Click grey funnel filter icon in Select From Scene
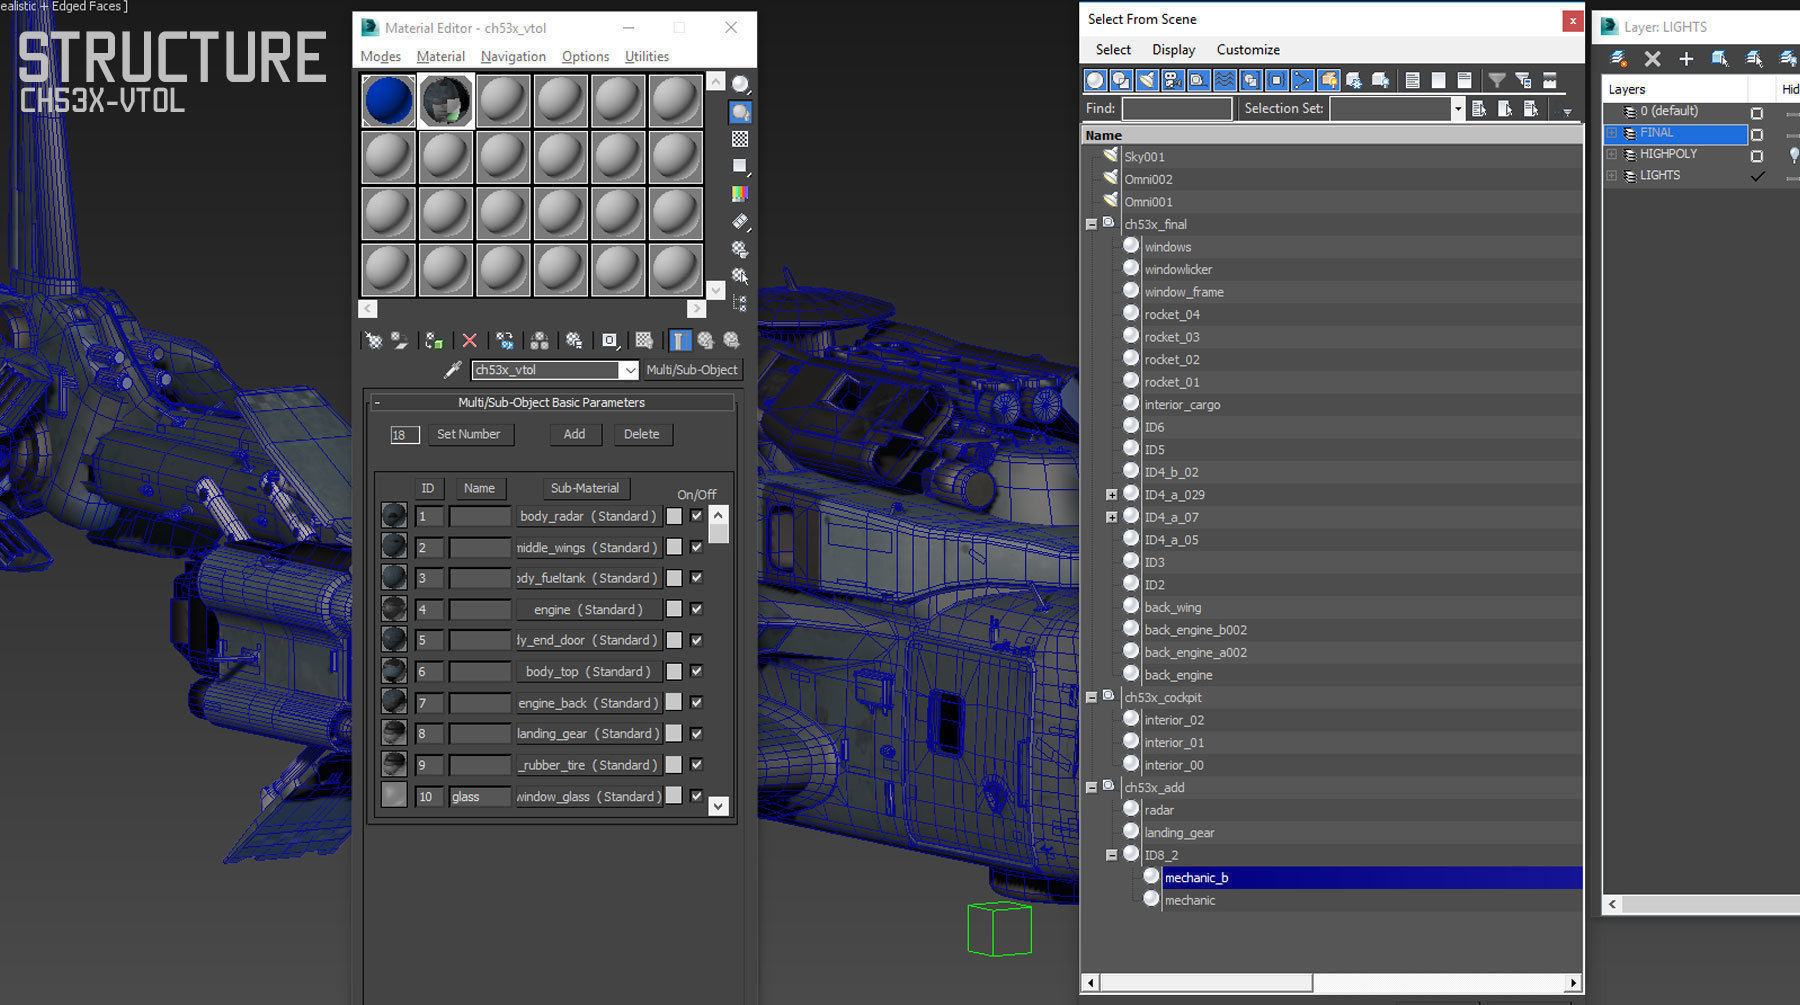This screenshot has height=1005, width=1800. point(1497,80)
